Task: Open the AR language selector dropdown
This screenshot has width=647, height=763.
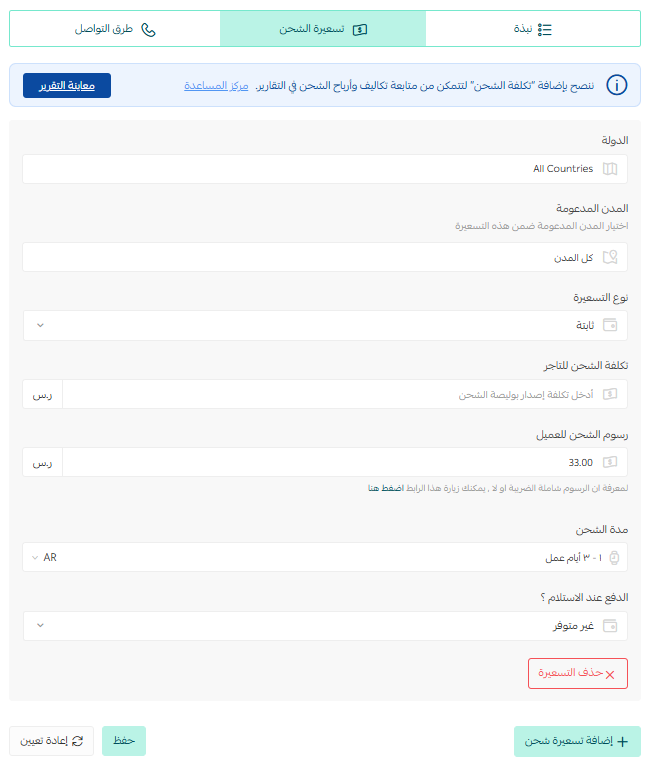Action: (44, 558)
